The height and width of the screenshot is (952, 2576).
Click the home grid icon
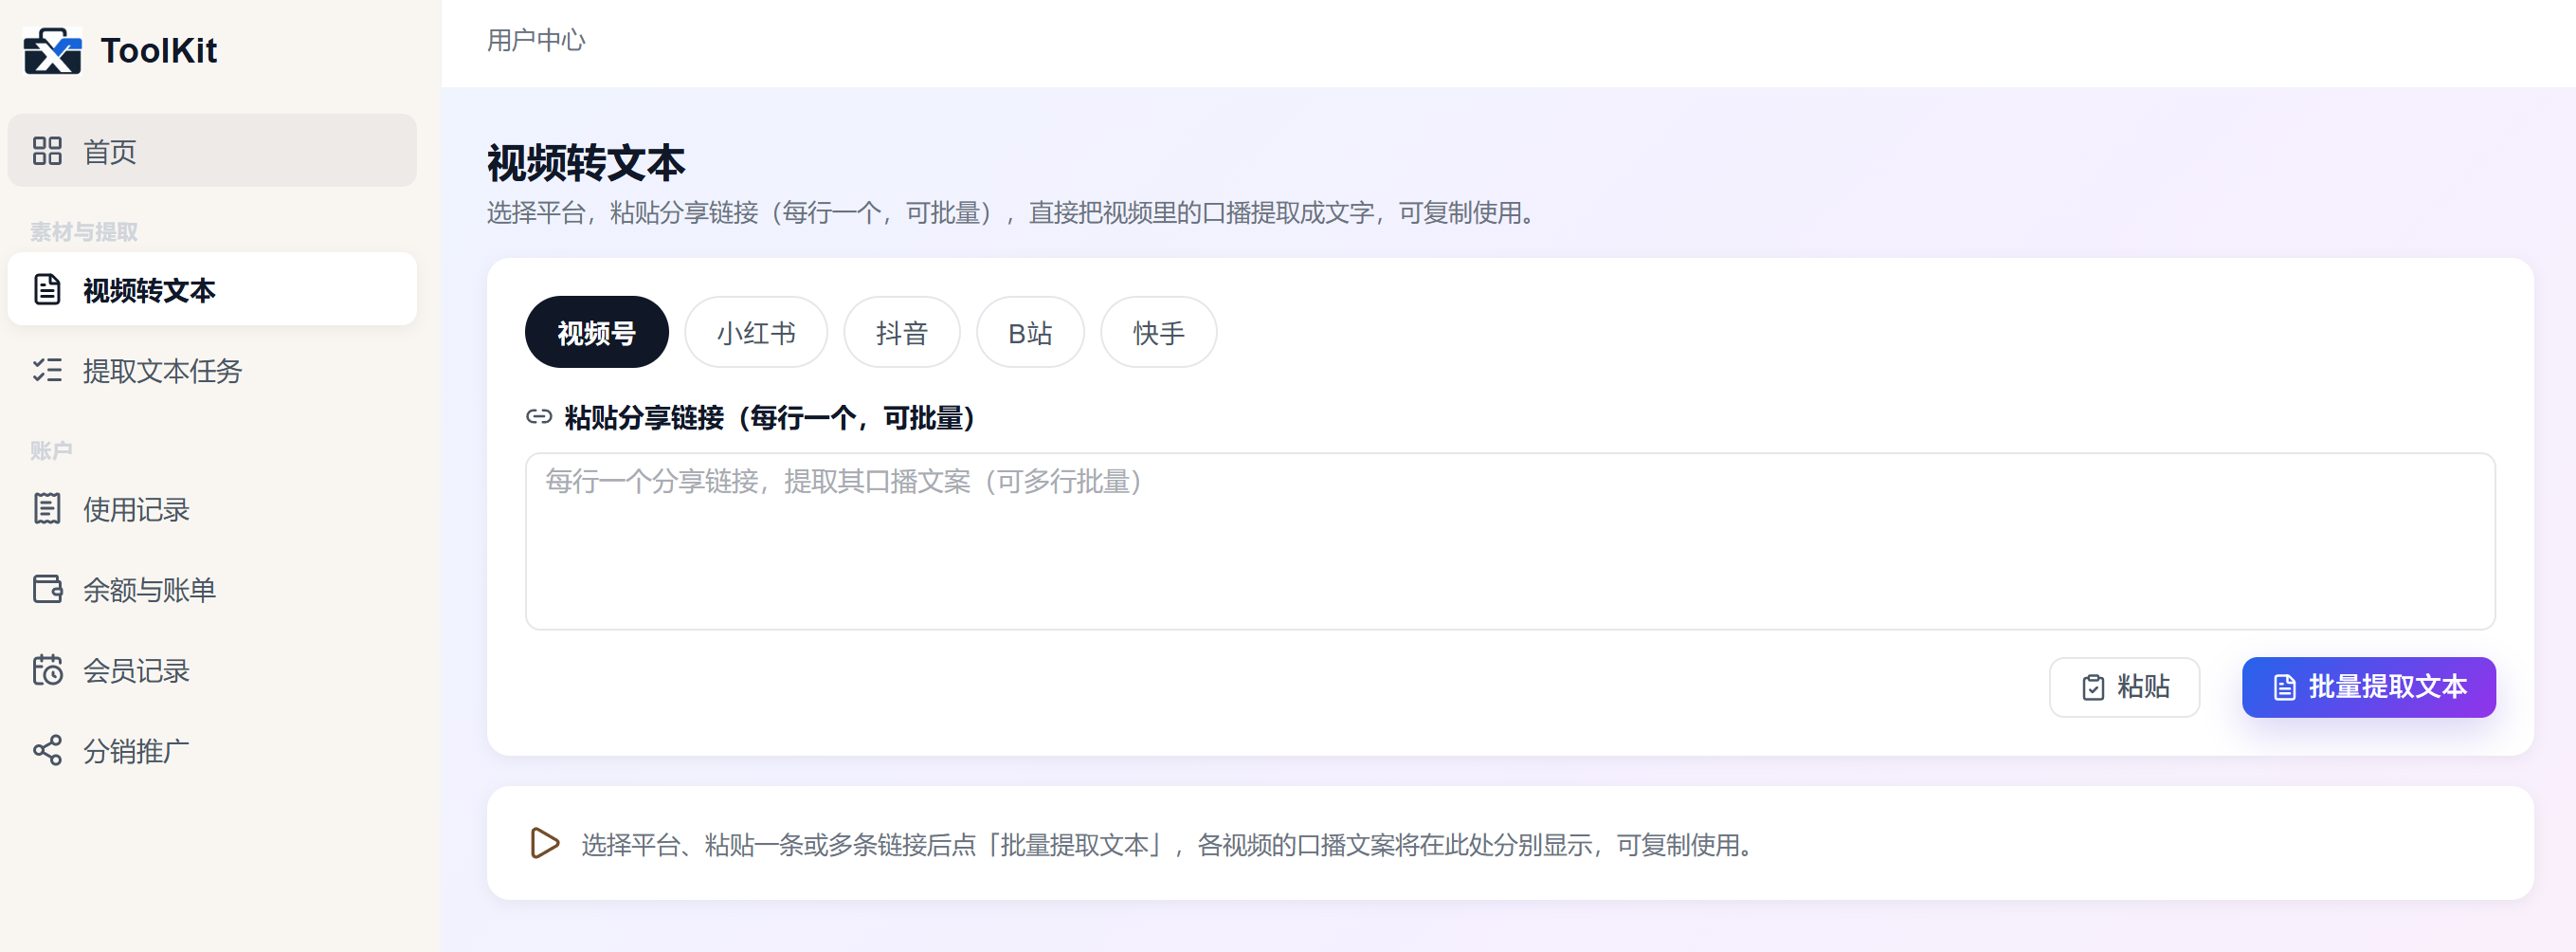(x=47, y=151)
